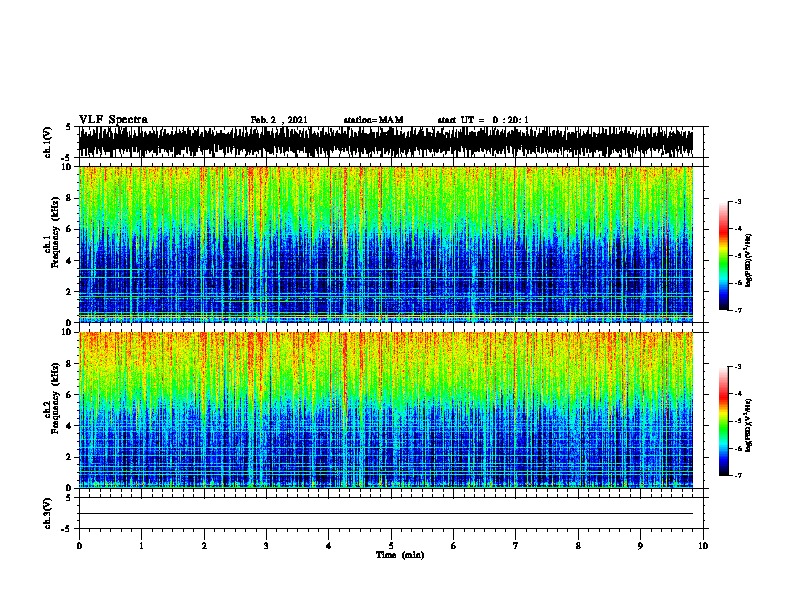Viewport: 792px width, 612px height.
Task: Click inside the ch.1 spectrogram panel
Action: [386, 244]
